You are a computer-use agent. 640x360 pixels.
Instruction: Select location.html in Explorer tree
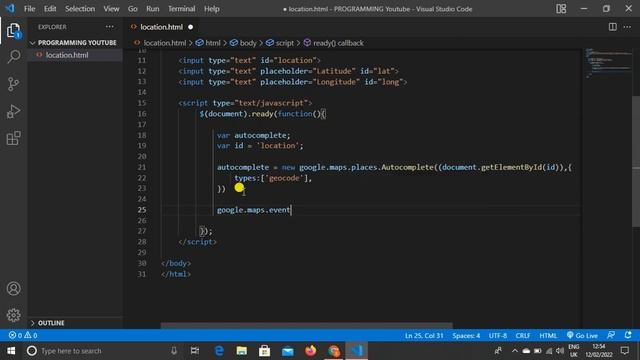(x=75, y=55)
